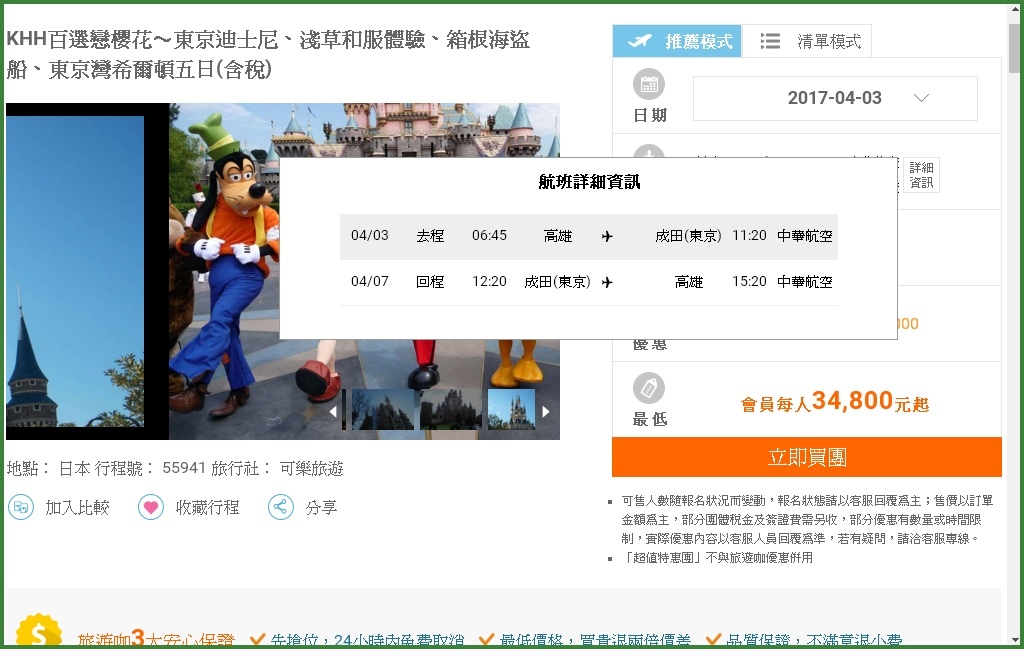This screenshot has width=1024, height=649.
Task: Click the 分享 share icon
Action: (281, 507)
